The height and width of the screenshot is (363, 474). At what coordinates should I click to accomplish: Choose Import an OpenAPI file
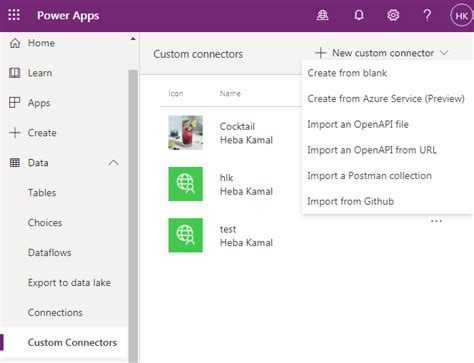point(358,124)
